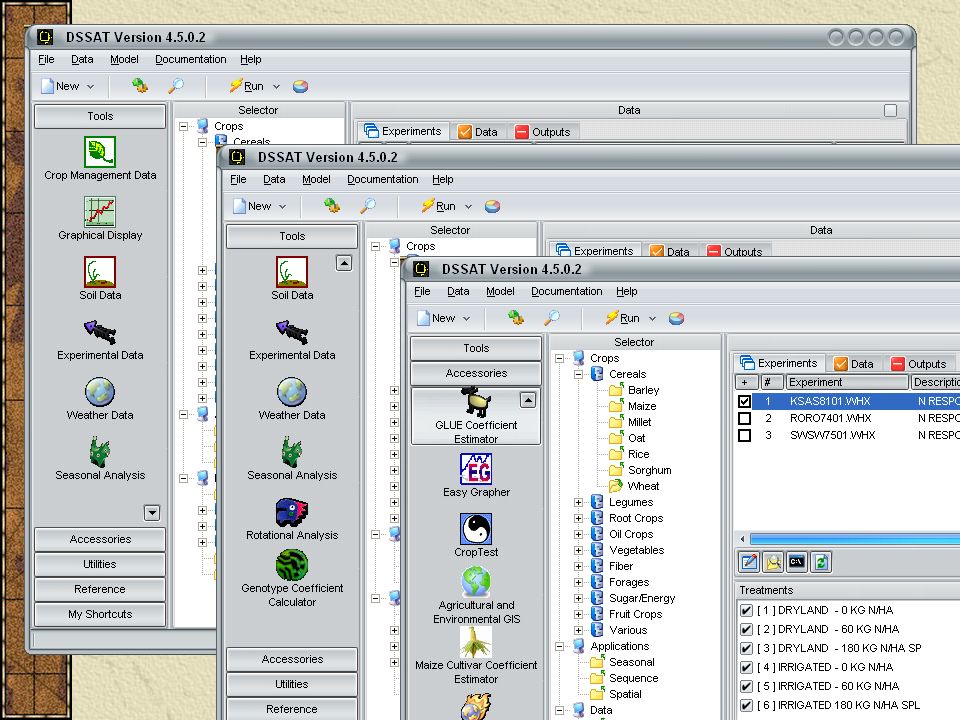Open Run dropdown arrow in front window
Image resolution: width=960 pixels, height=720 pixels.
[x=652, y=318]
